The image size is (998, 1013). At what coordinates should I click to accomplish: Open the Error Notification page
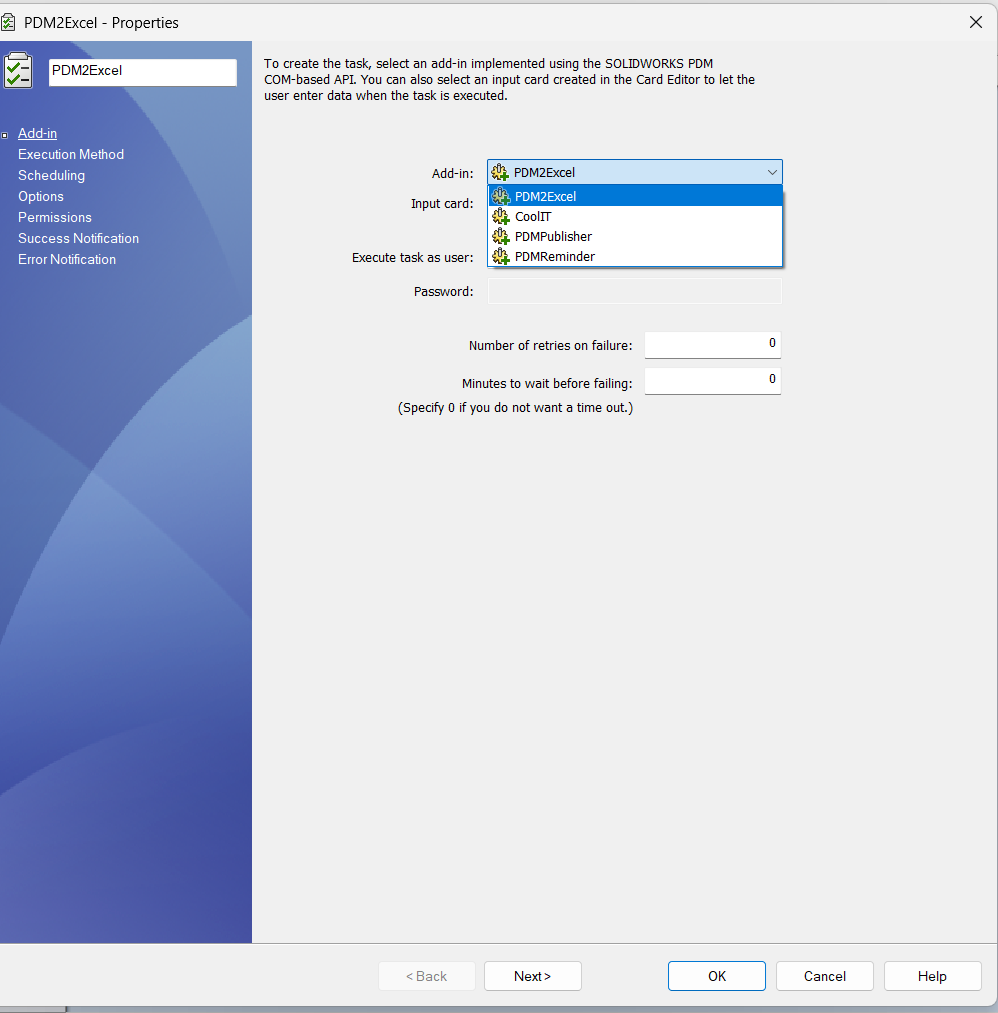pyautogui.click(x=66, y=259)
